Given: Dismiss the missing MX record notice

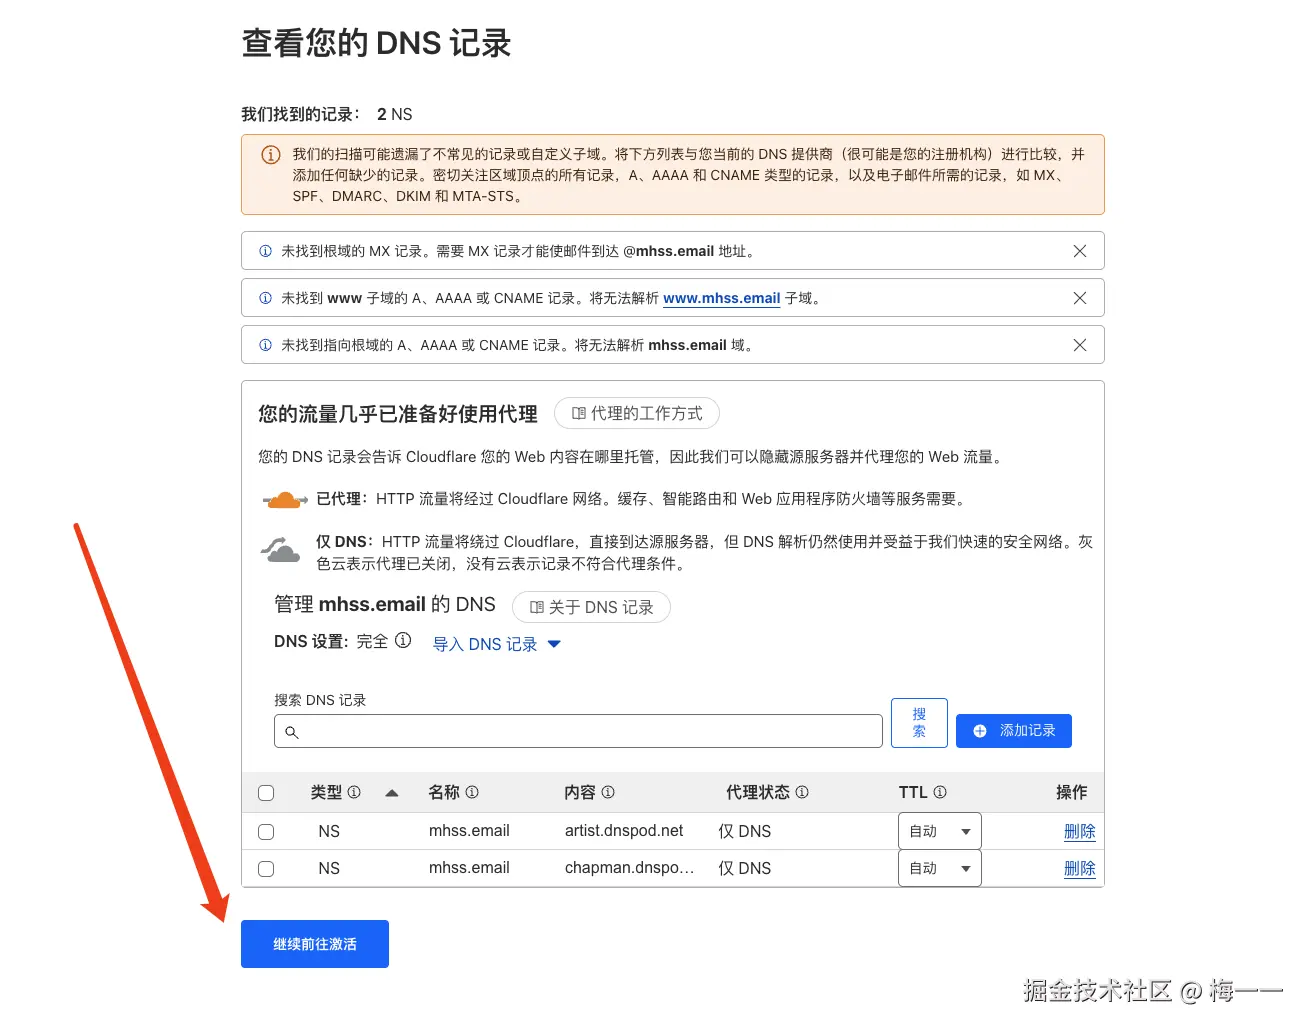Looking at the screenshot, I should 1079,251.
